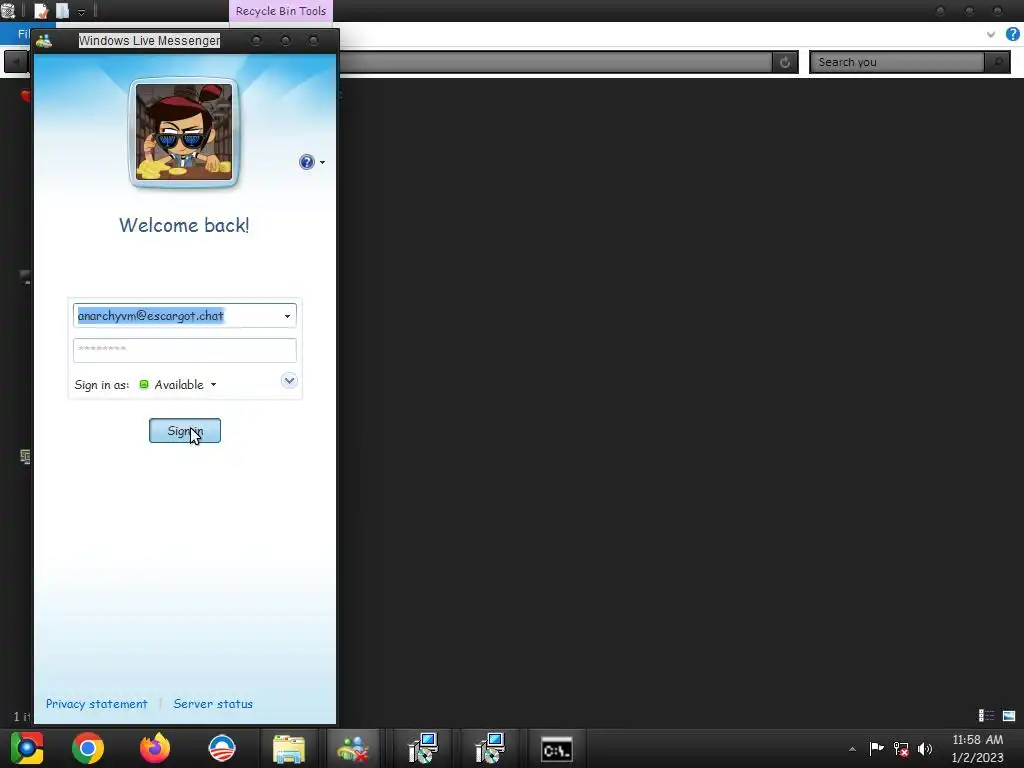Click the taskbar clock showing 11:58 AM
This screenshot has height=768, width=1024.
977,748
